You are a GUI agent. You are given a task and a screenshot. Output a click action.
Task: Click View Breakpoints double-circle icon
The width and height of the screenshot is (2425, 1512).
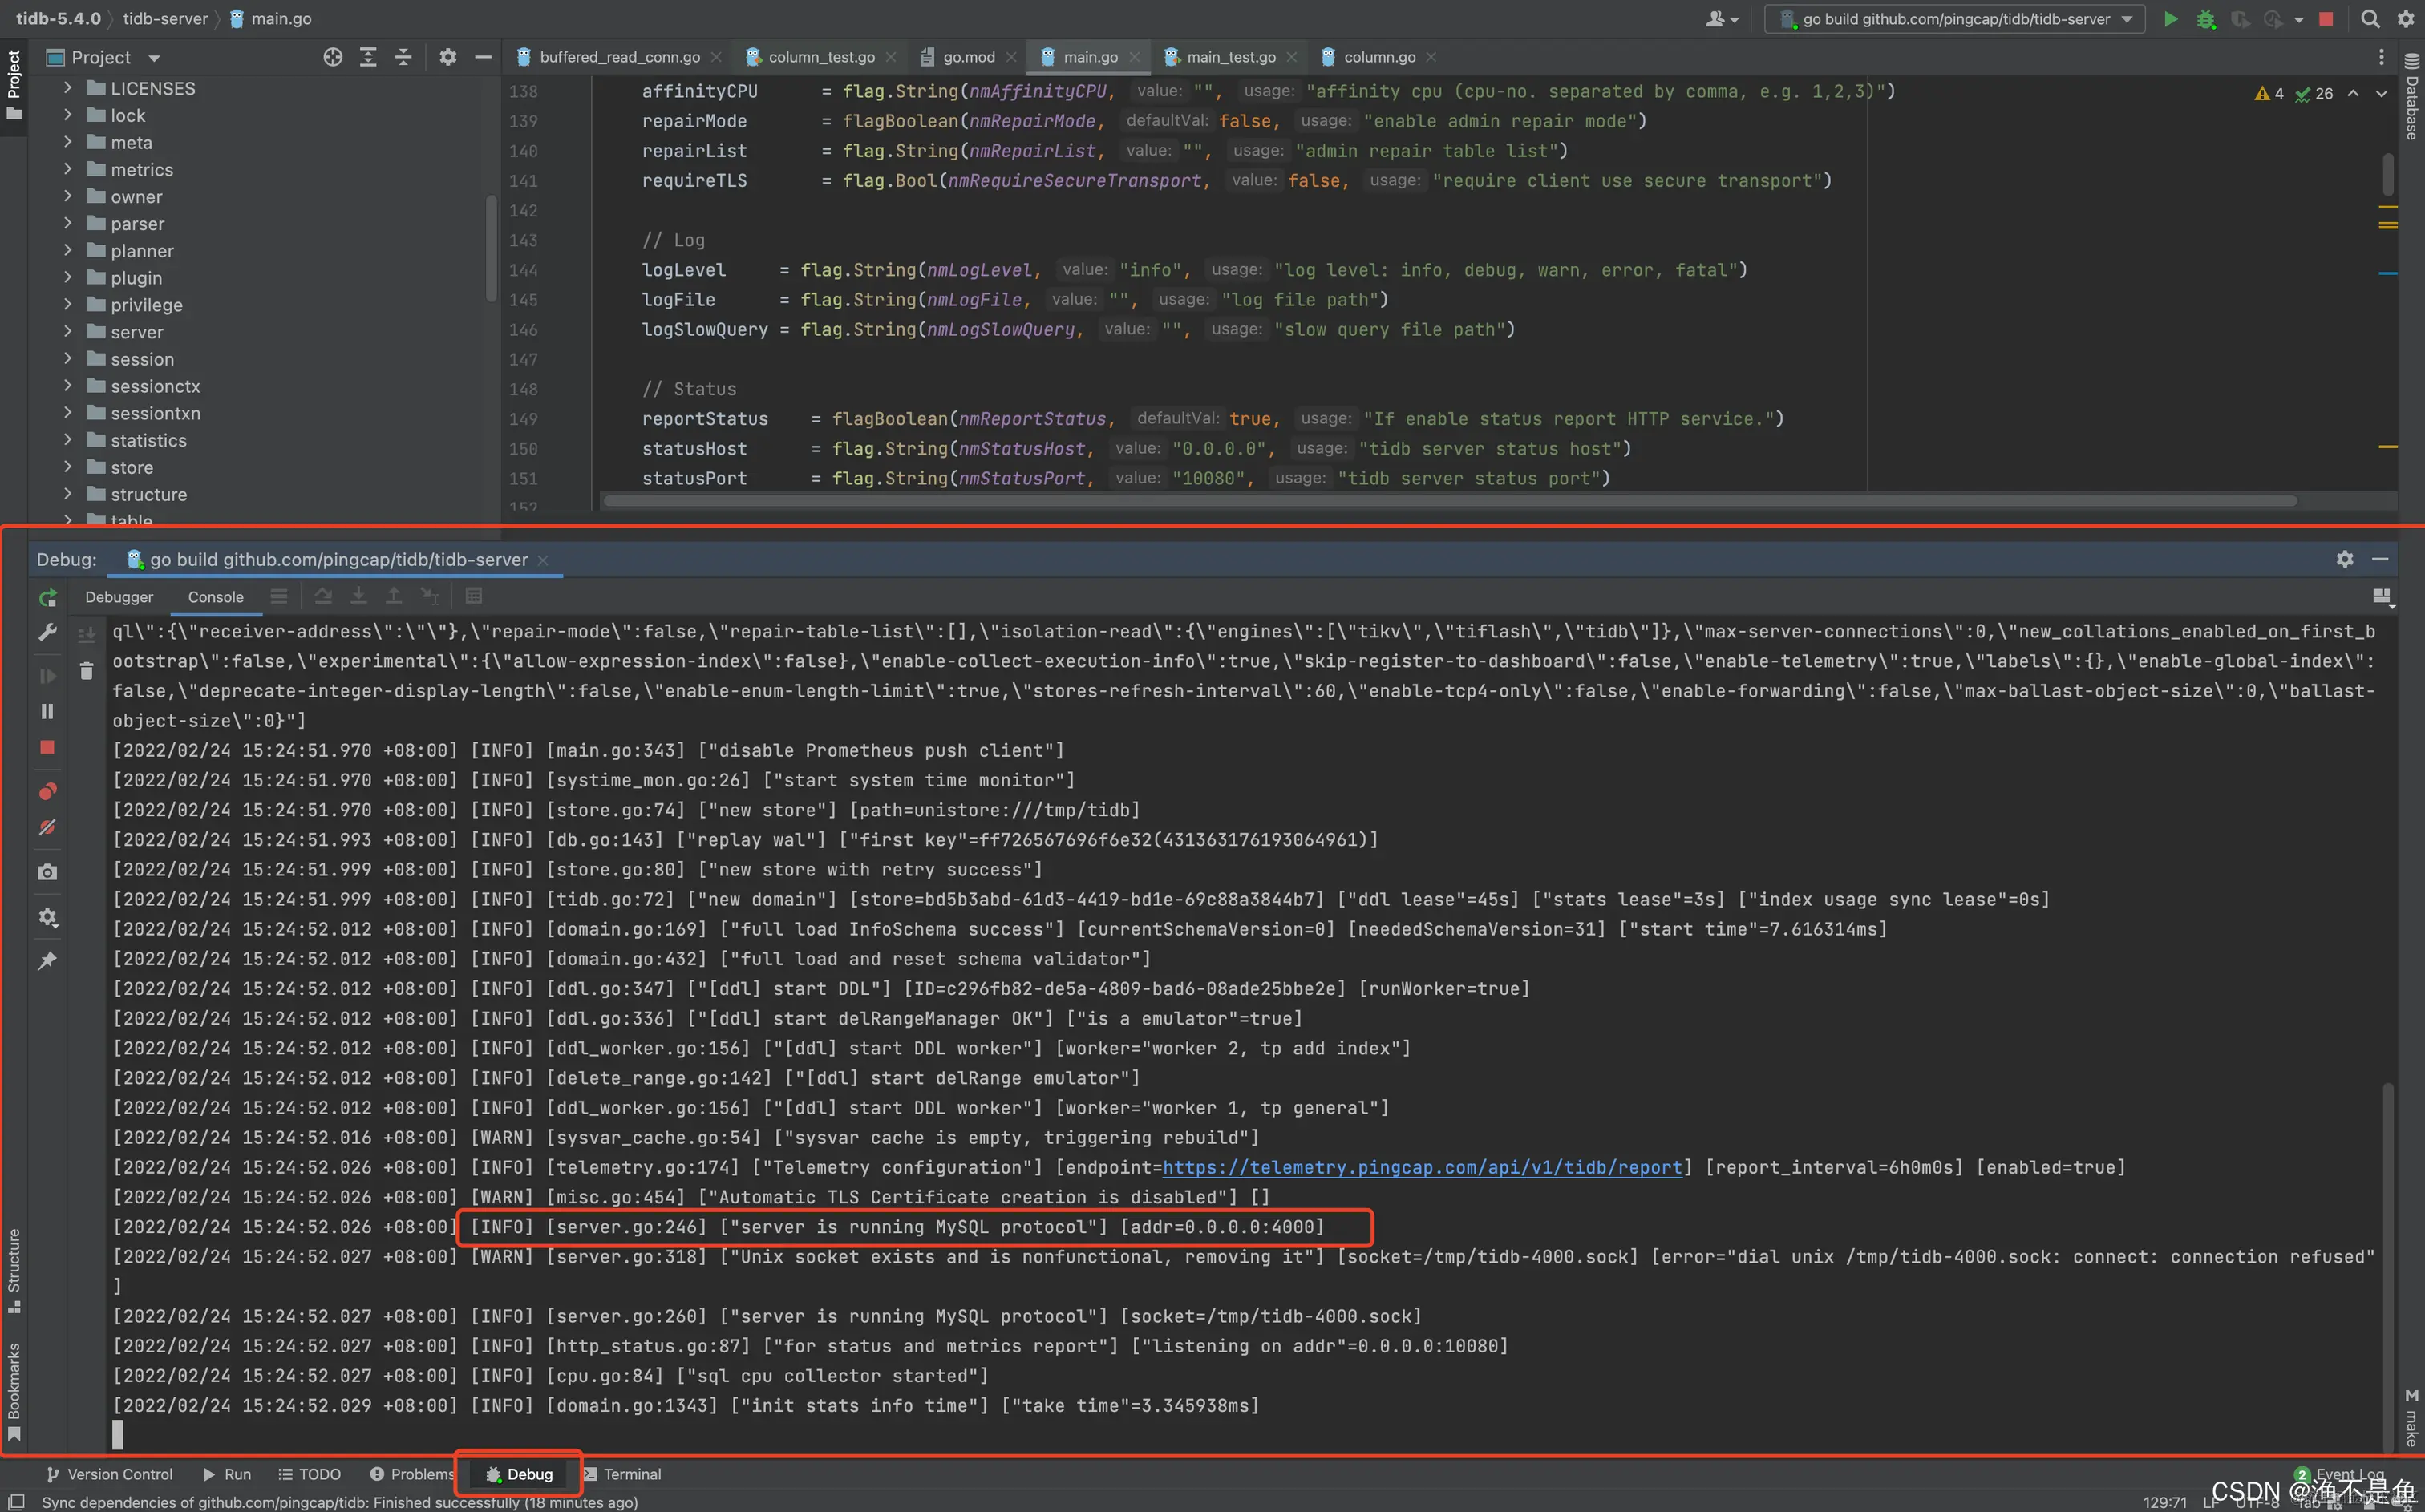click(x=47, y=792)
